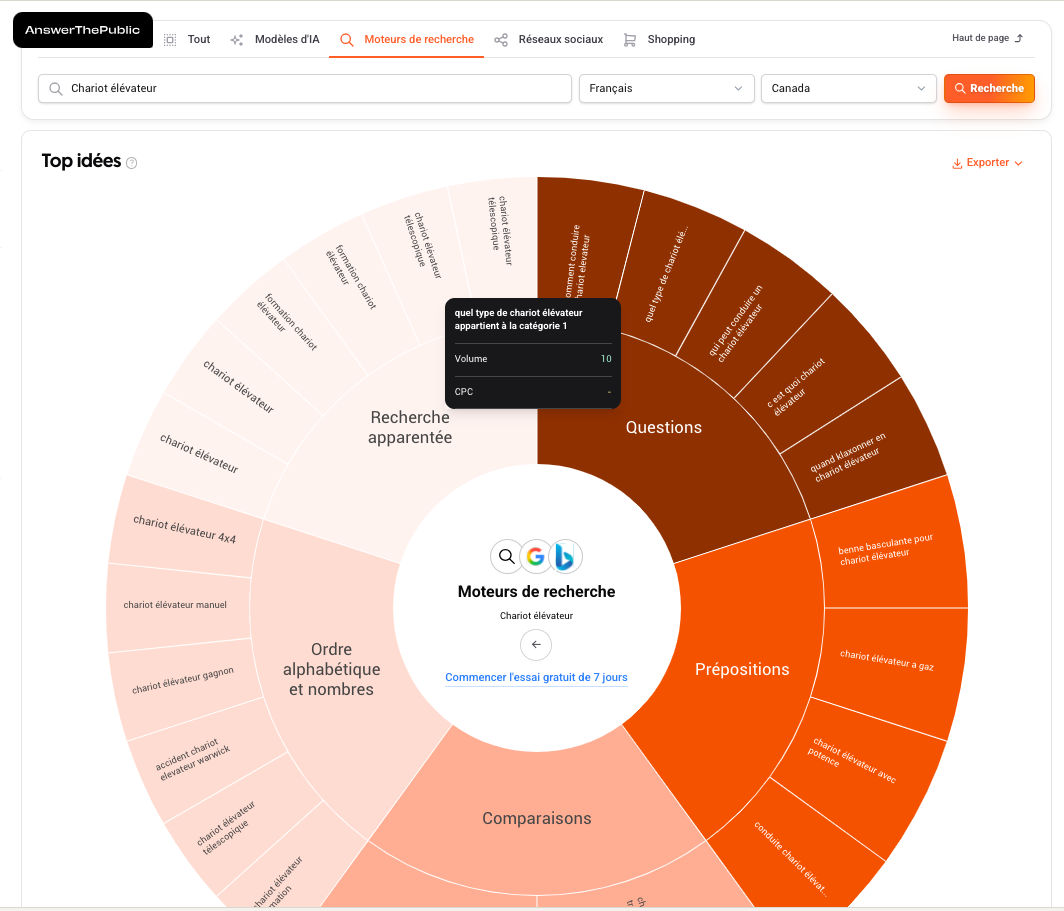Click the AnswerThePublic logo

[x=82, y=30]
